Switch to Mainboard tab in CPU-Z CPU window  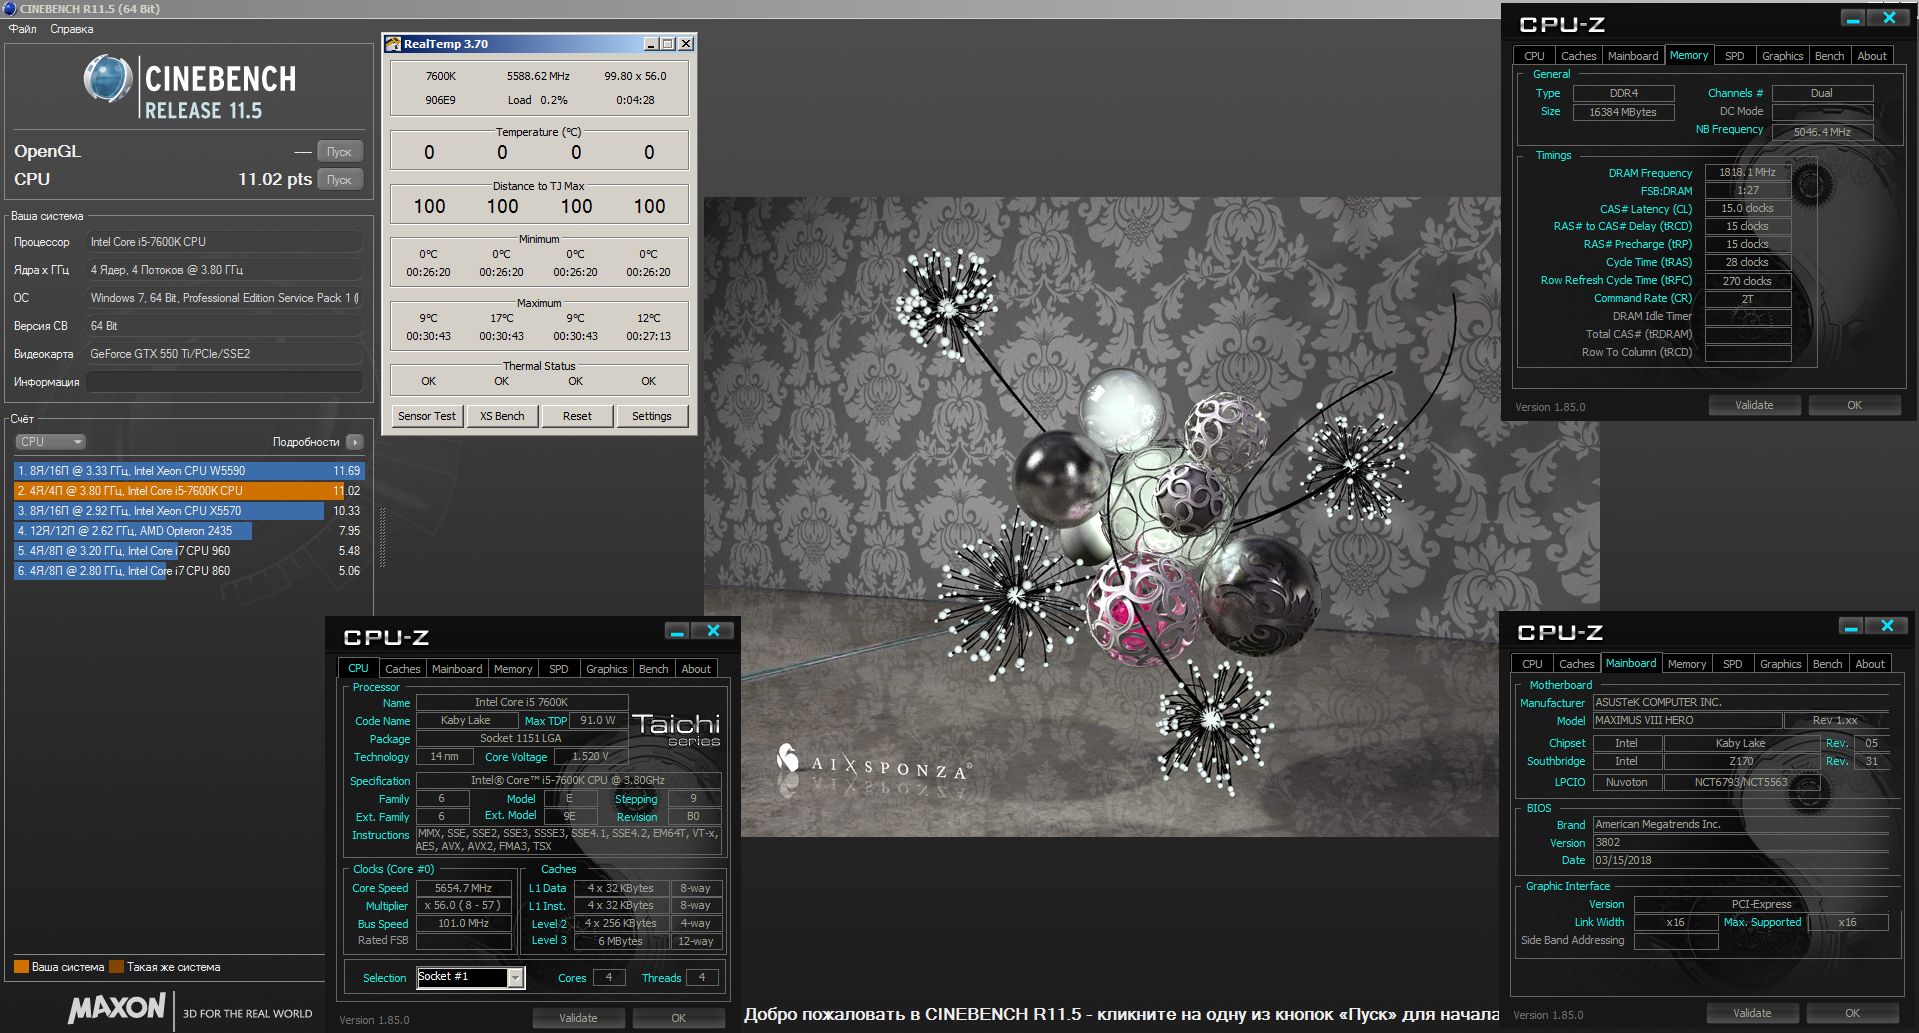pyautogui.click(x=457, y=669)
